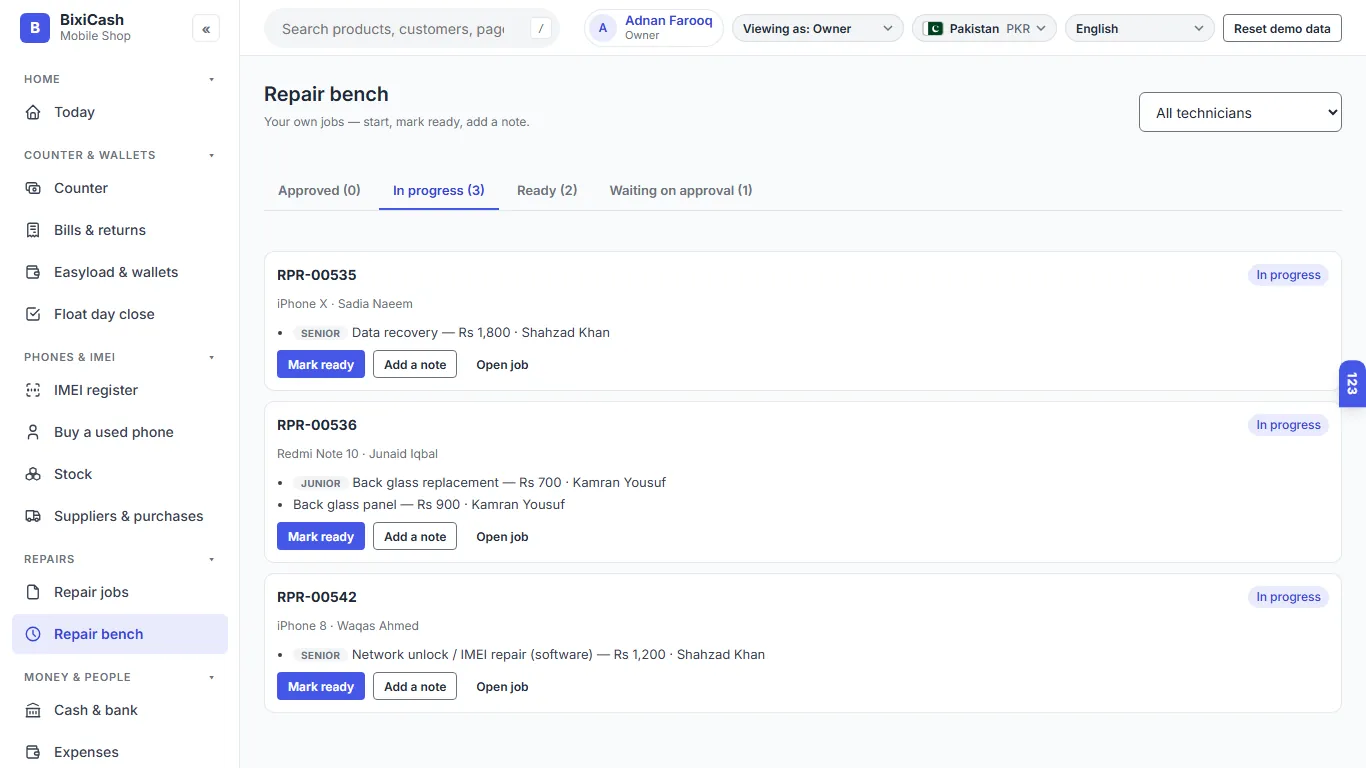Click the RPR-00536 job number
This screenshot has width=1366, height=768.
317,425
